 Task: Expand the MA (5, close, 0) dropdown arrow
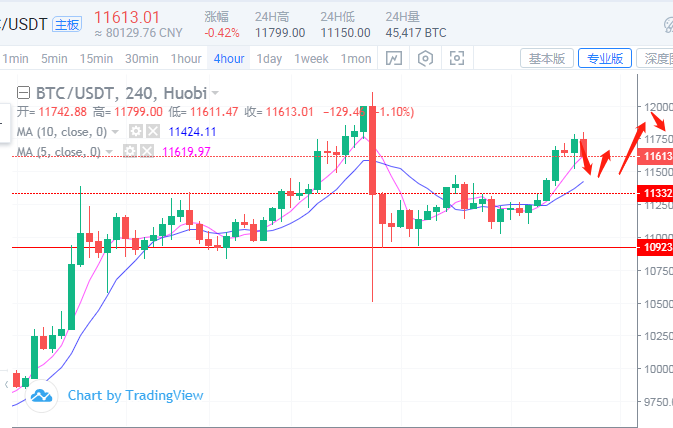pyautogui.click(x=109, y=151)
